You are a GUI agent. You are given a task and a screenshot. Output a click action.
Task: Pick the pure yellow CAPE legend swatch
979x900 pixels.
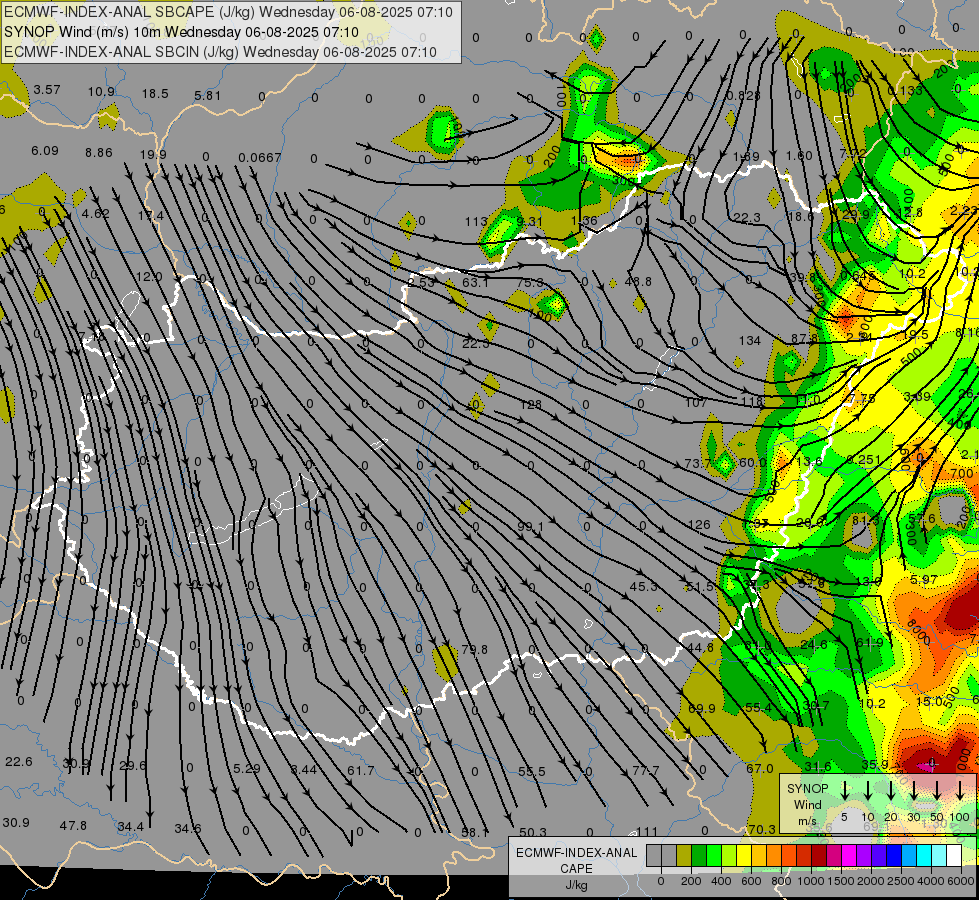pos(744,856)
